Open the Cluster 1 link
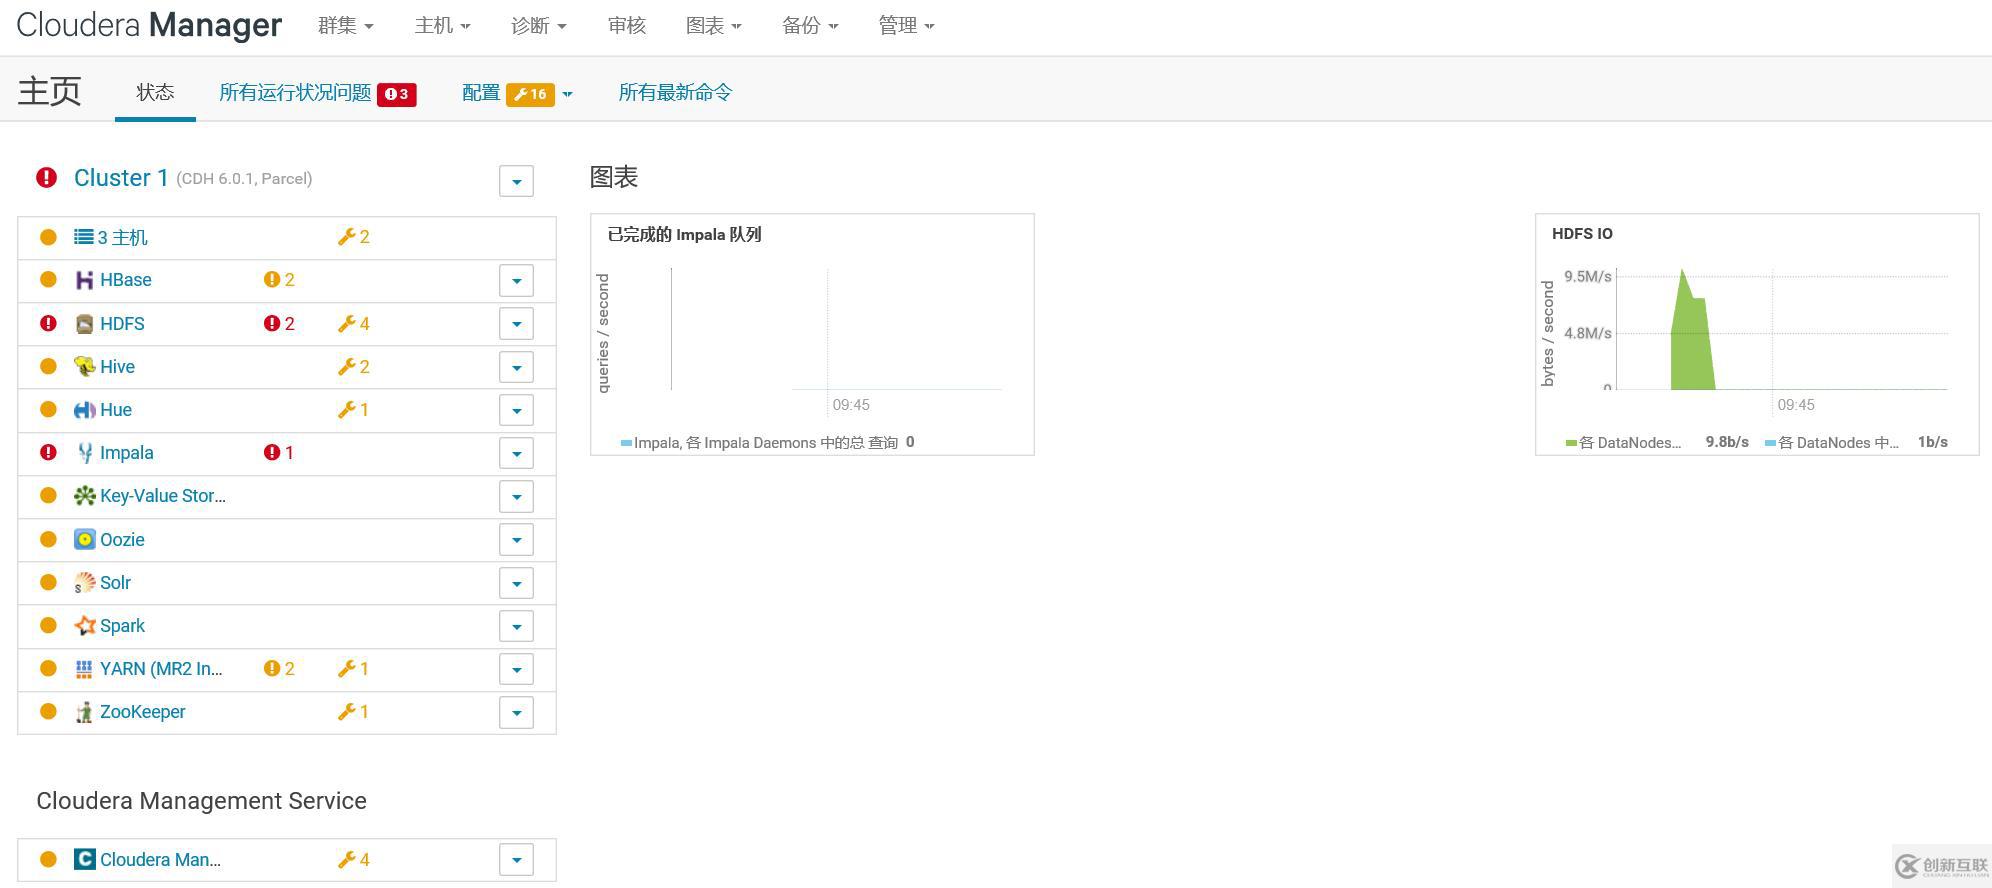Image resolution: width=1992 pixels, height=888 pixels. pos(121,178)
